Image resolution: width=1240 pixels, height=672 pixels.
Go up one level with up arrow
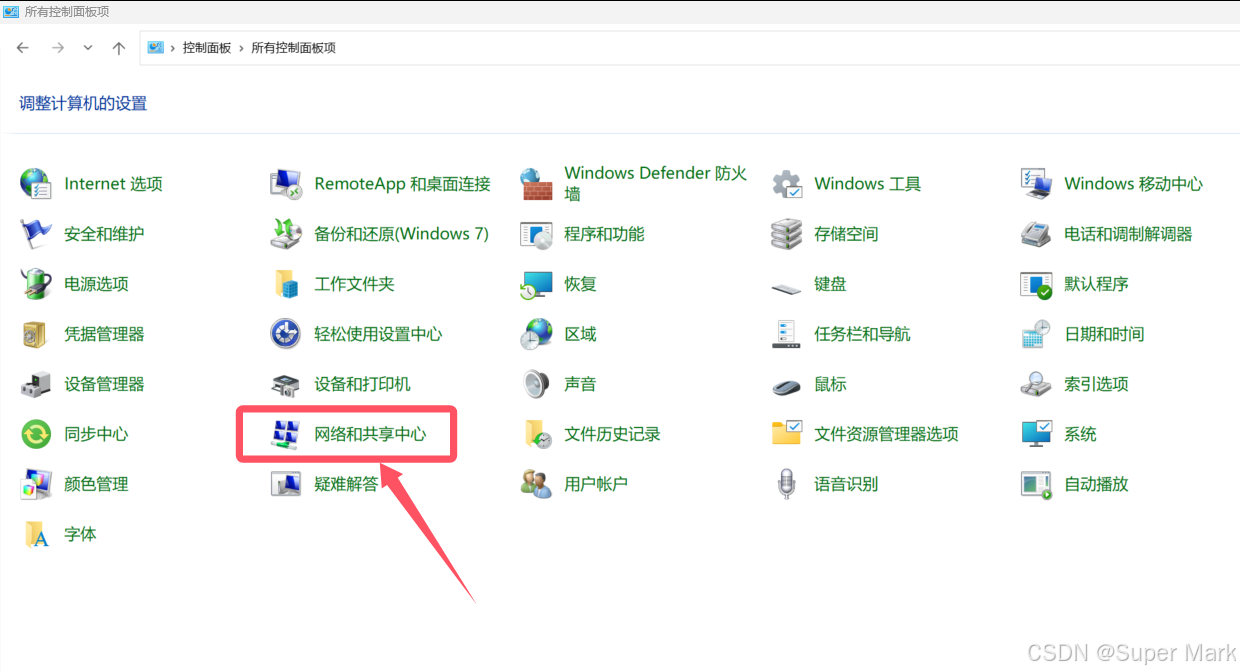point(119,48)
